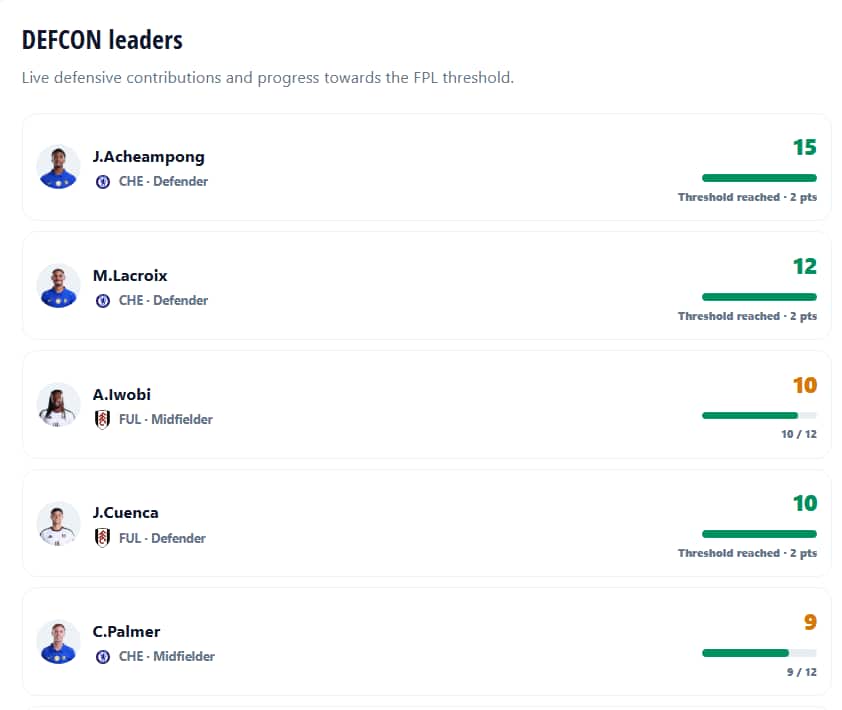
Task: Click the DEFCON leaders heading
Action: click(x=102, y=40)
